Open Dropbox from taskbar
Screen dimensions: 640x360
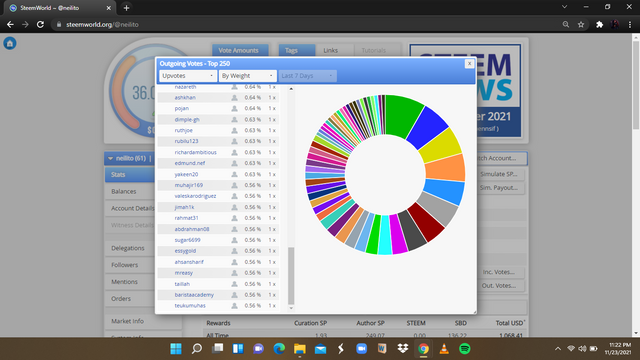point(402,349)
